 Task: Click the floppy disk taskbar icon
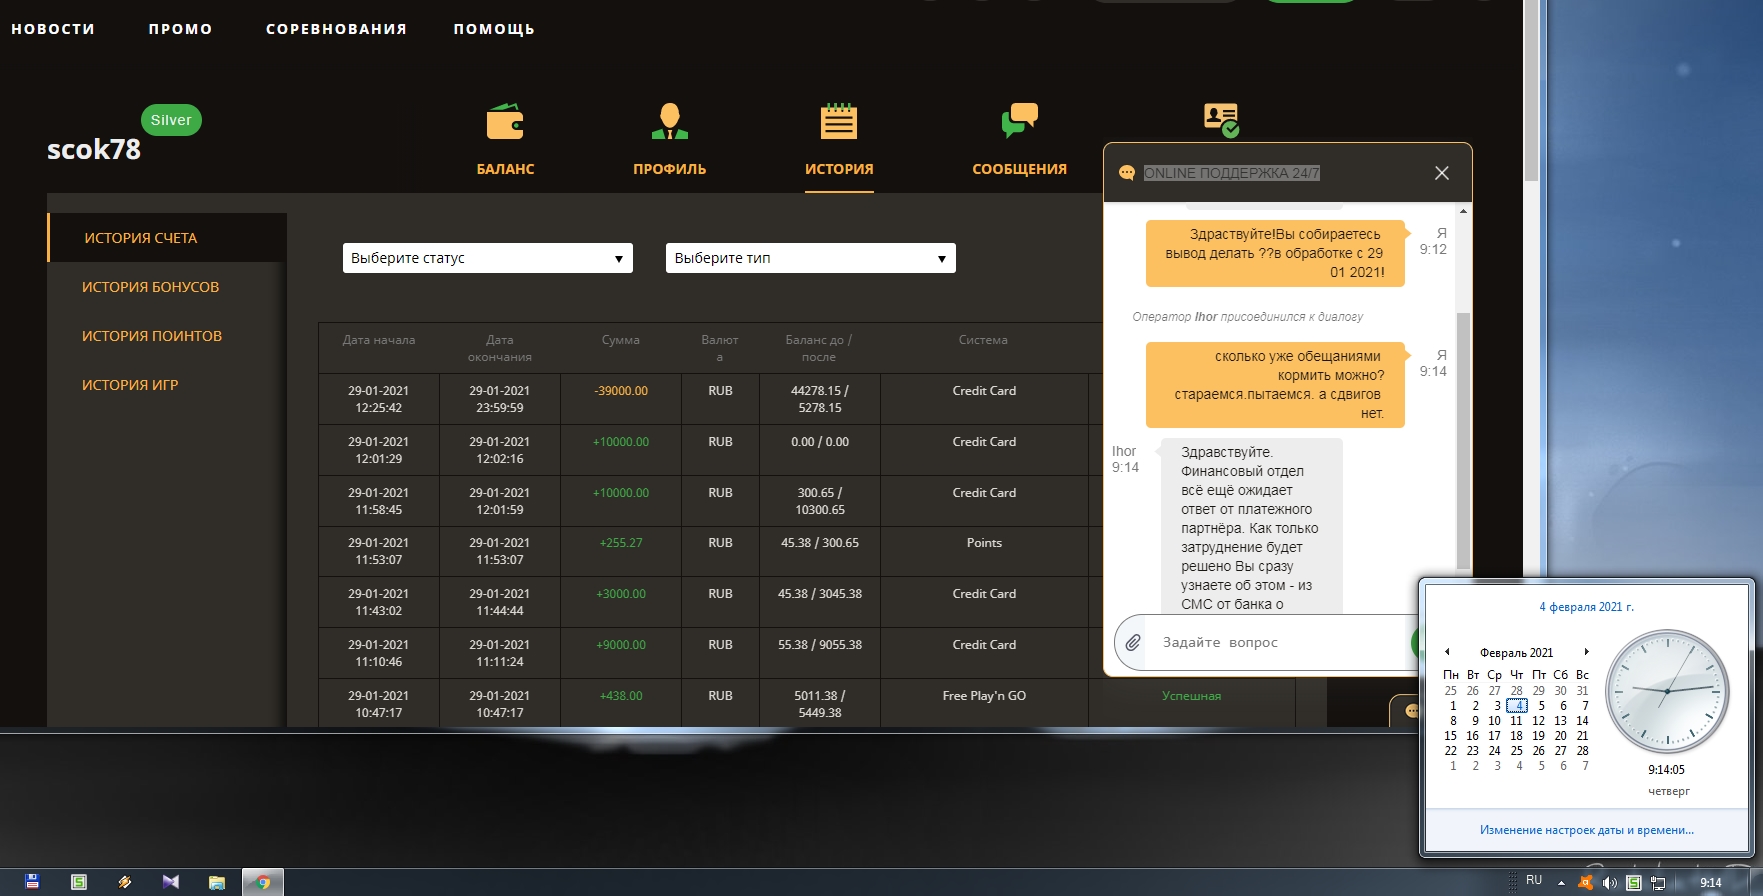[x=32, y=882]
